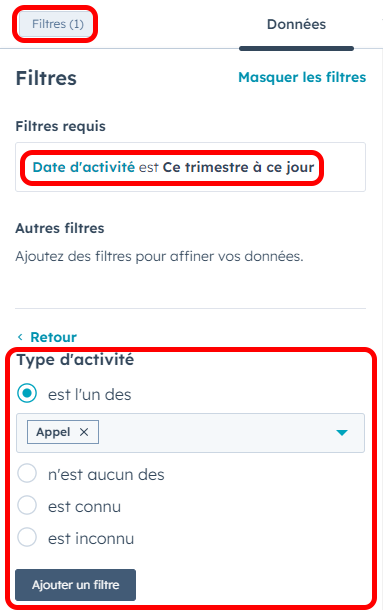Image resolution: width=383 pixels, height=610 pixels.
Task: Click the left chevron icon beside Retour
Action: coord(20,337)
